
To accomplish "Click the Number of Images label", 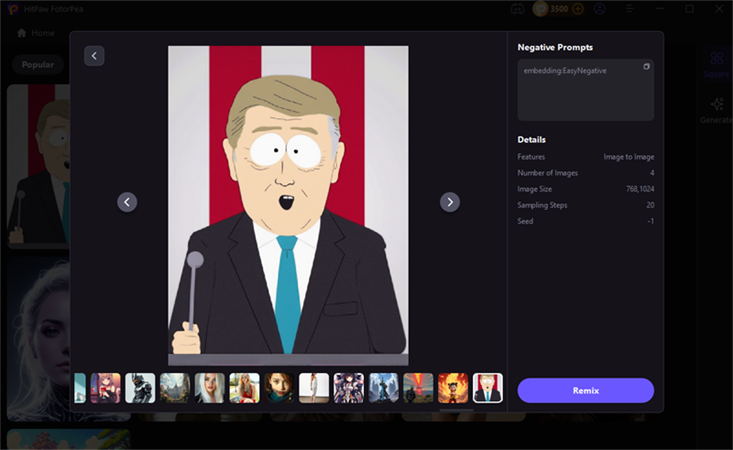I will 547,173.
